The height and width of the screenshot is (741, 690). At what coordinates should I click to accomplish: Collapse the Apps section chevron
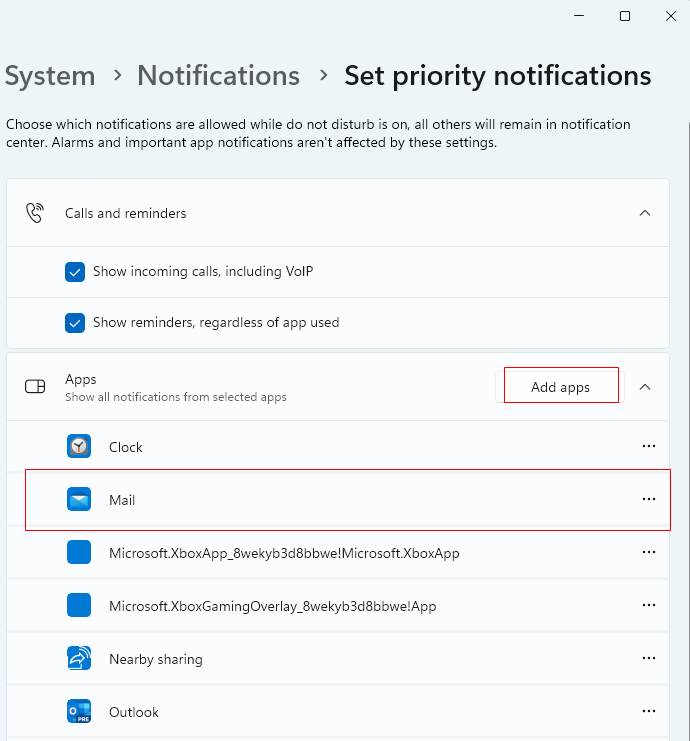coord(645,387)
